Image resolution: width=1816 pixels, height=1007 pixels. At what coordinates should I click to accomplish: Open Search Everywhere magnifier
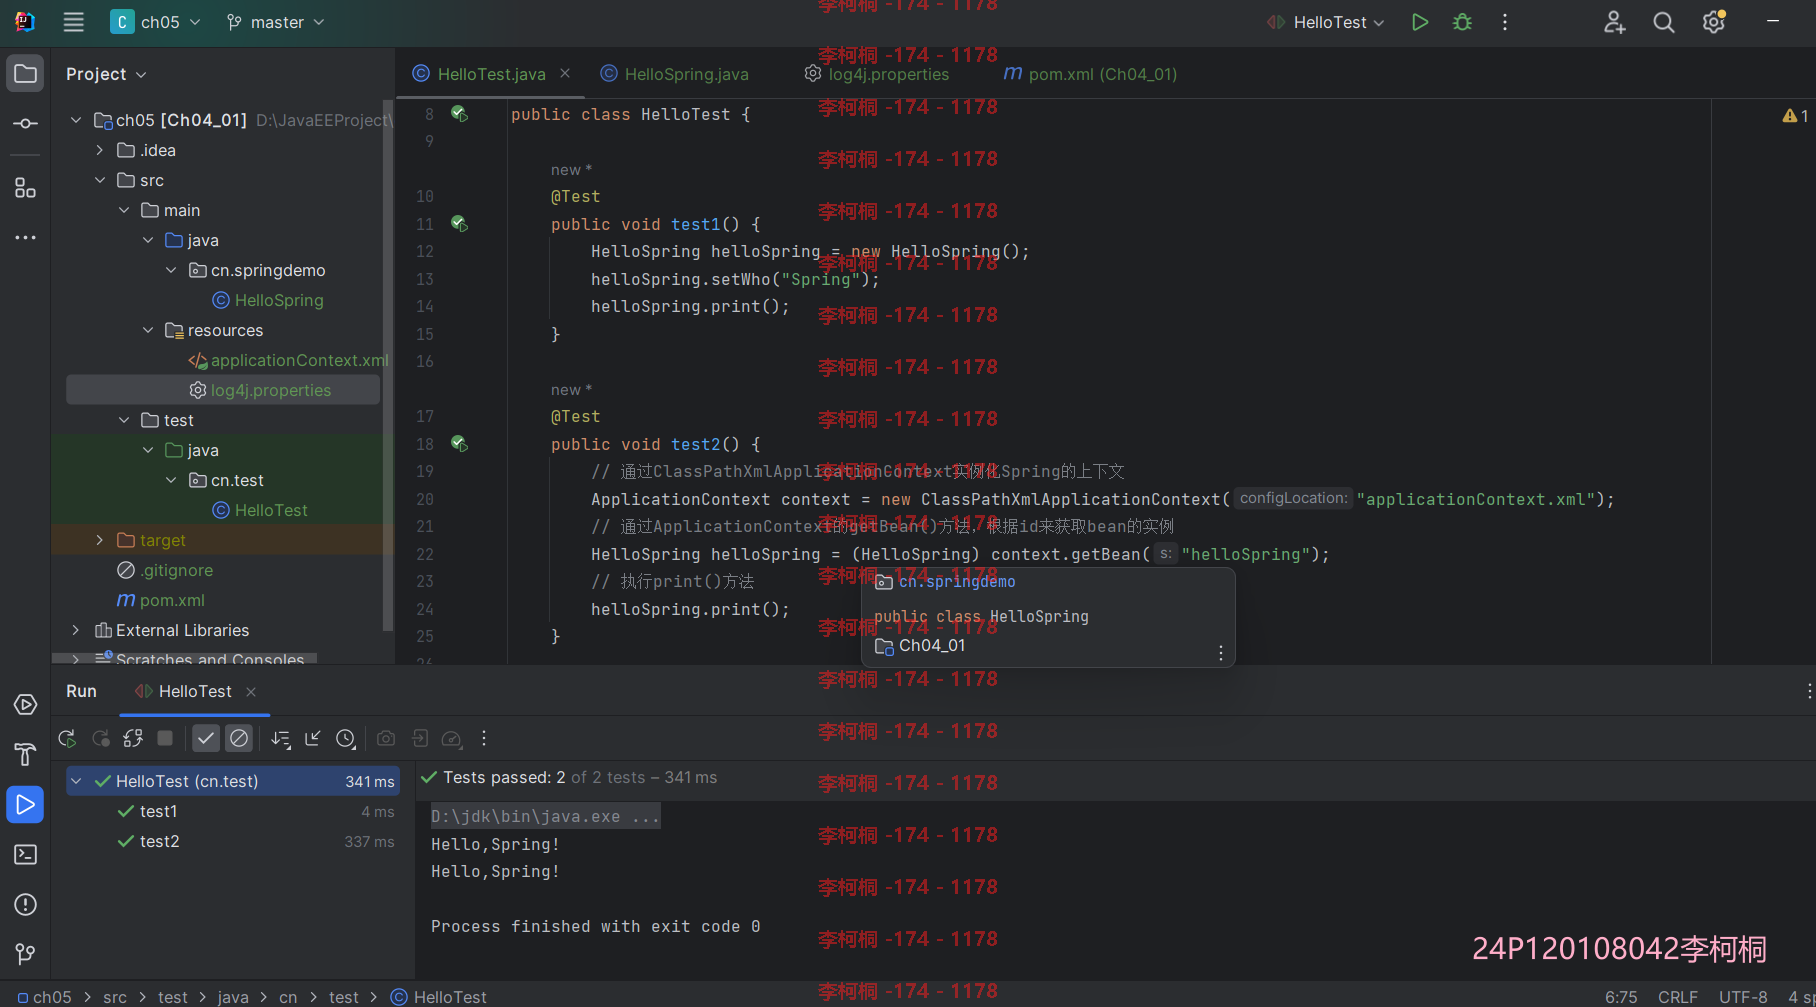(x=1664, y=22)
